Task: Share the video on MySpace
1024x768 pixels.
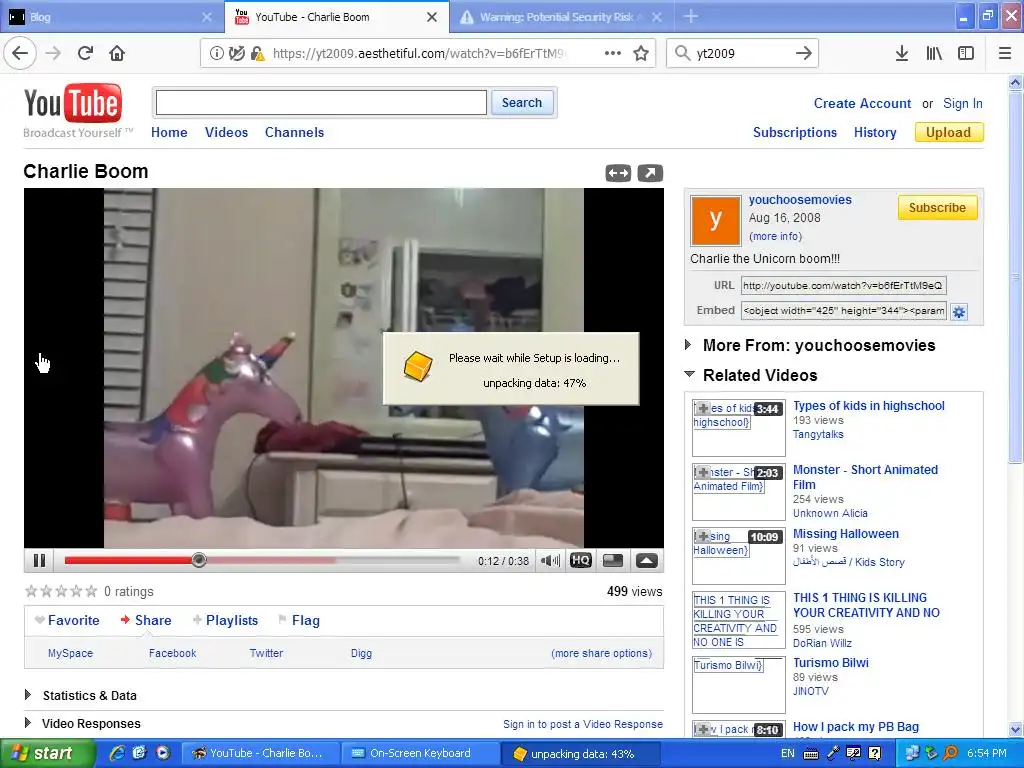Action: pos(71,653)
